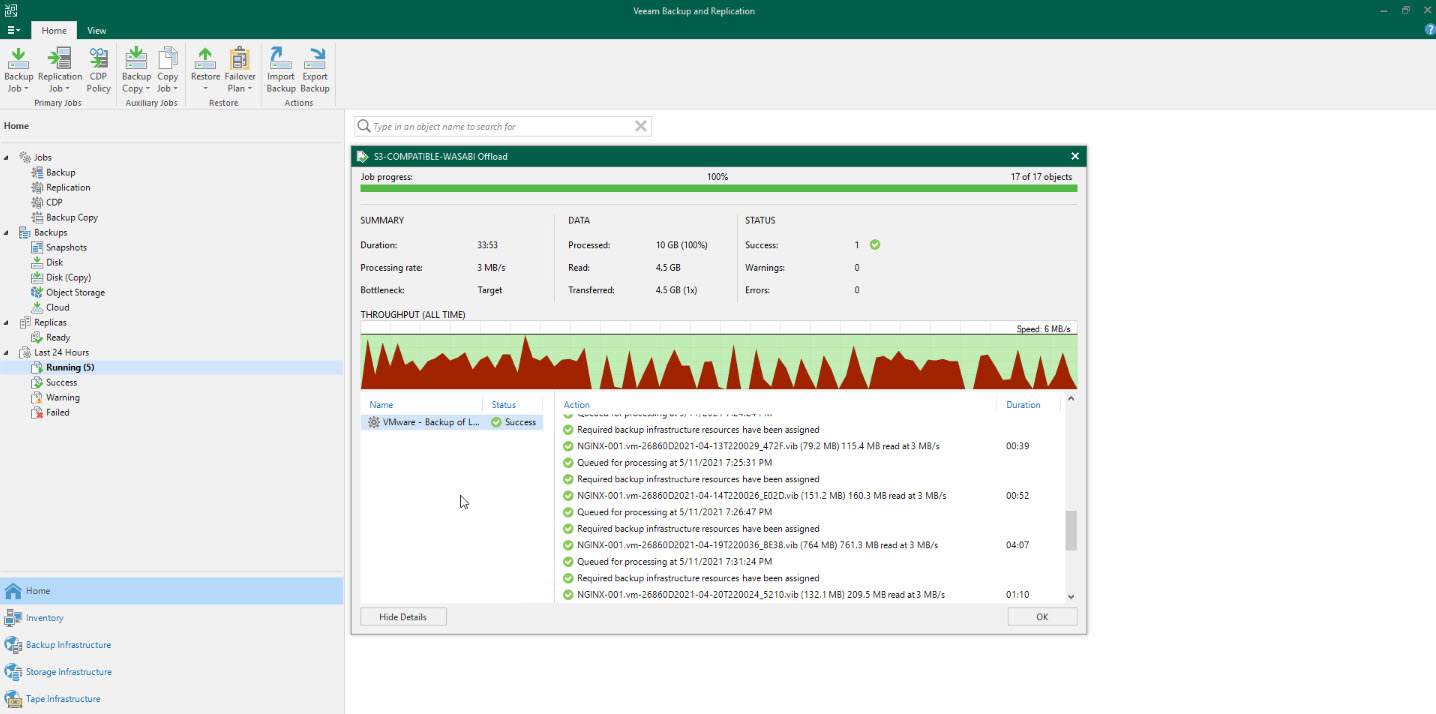Open the Failover Plan ribbon button
The height and width of the screenshot is (714, 1436).
(x=239, y=69)
